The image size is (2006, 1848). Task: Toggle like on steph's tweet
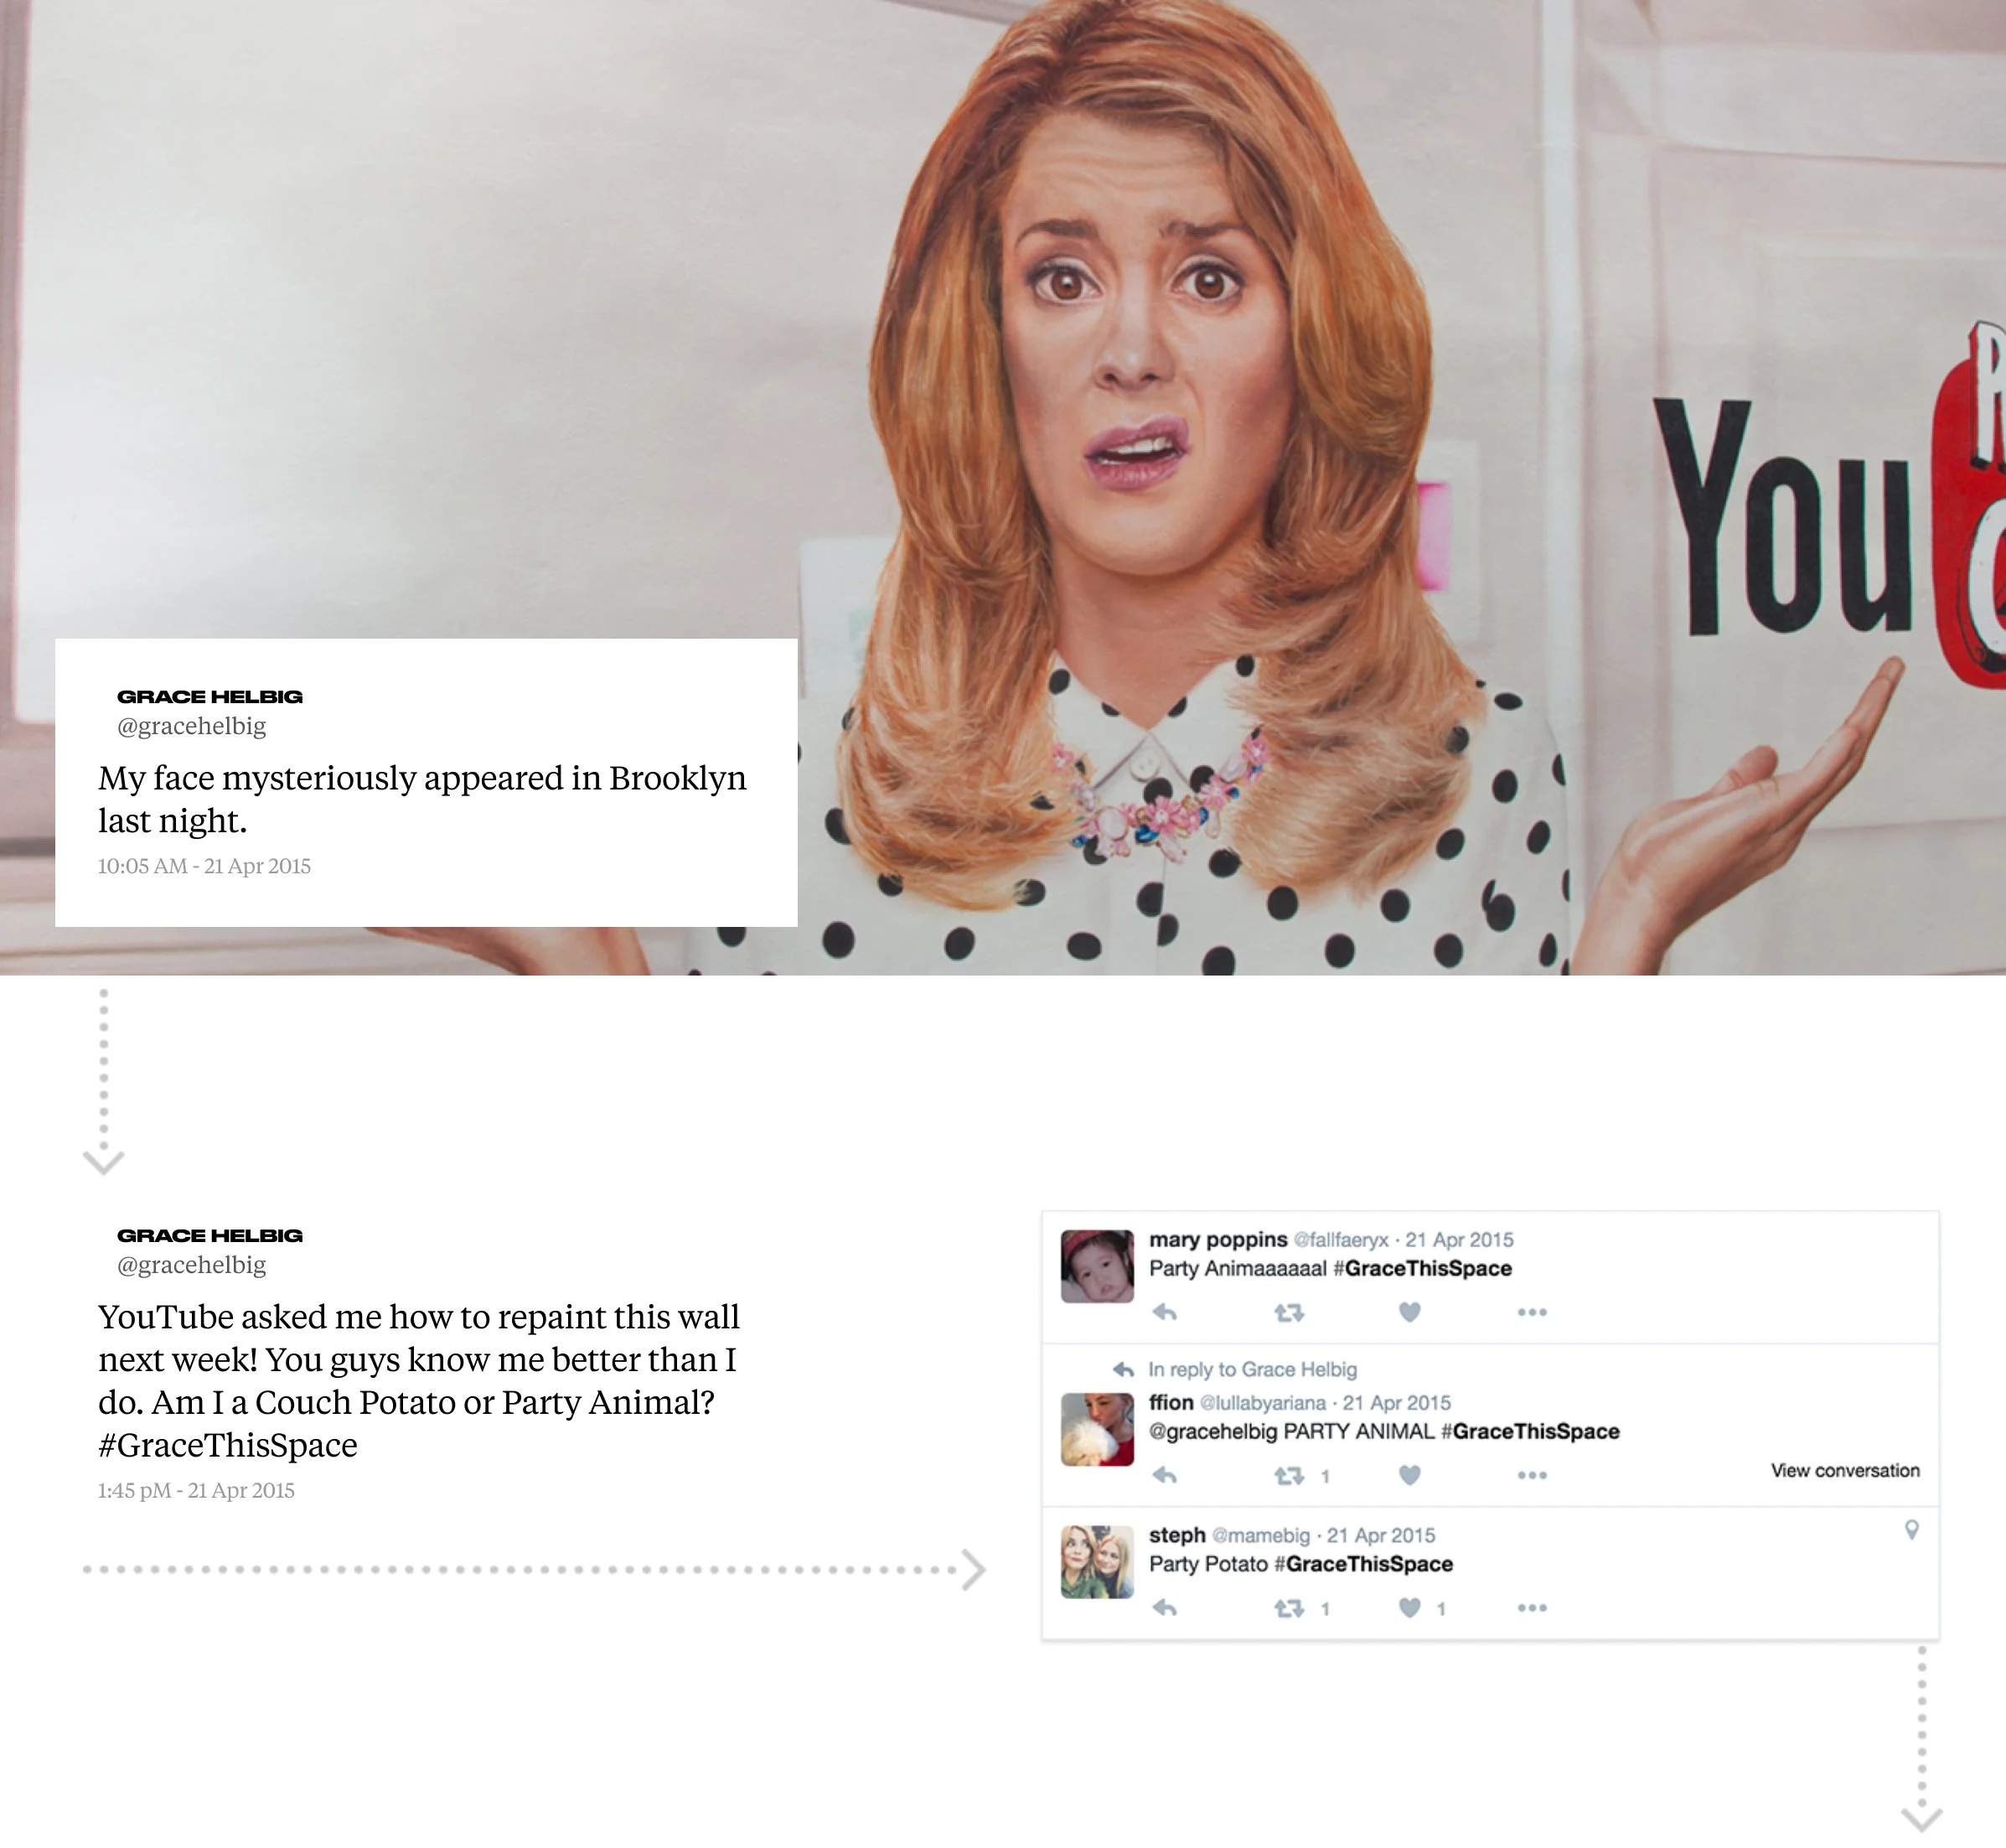tap(1409, 1608)
